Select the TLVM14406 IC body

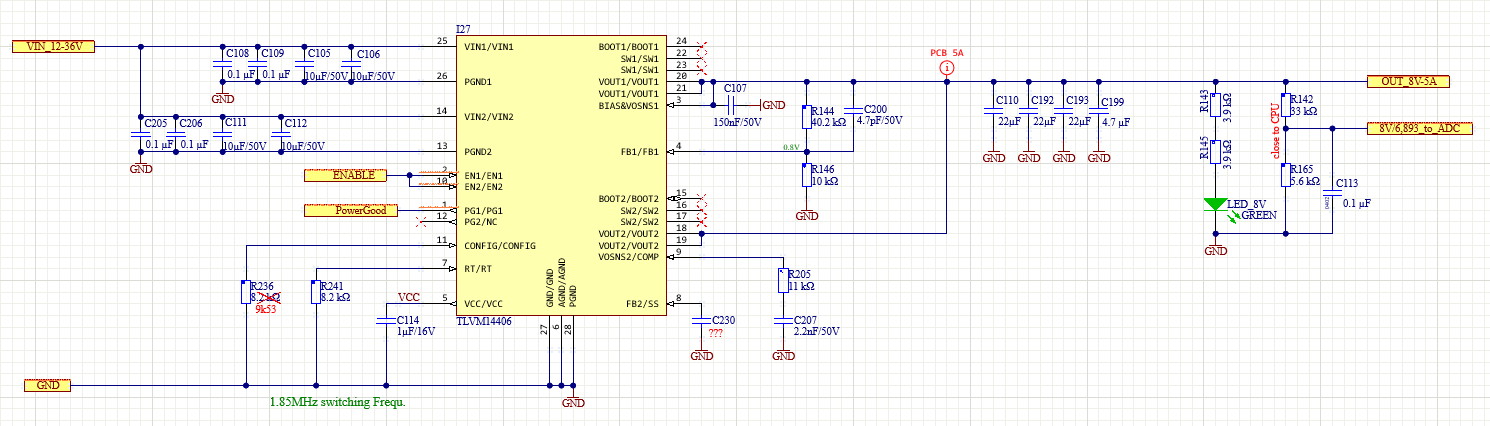coord(556,176)
